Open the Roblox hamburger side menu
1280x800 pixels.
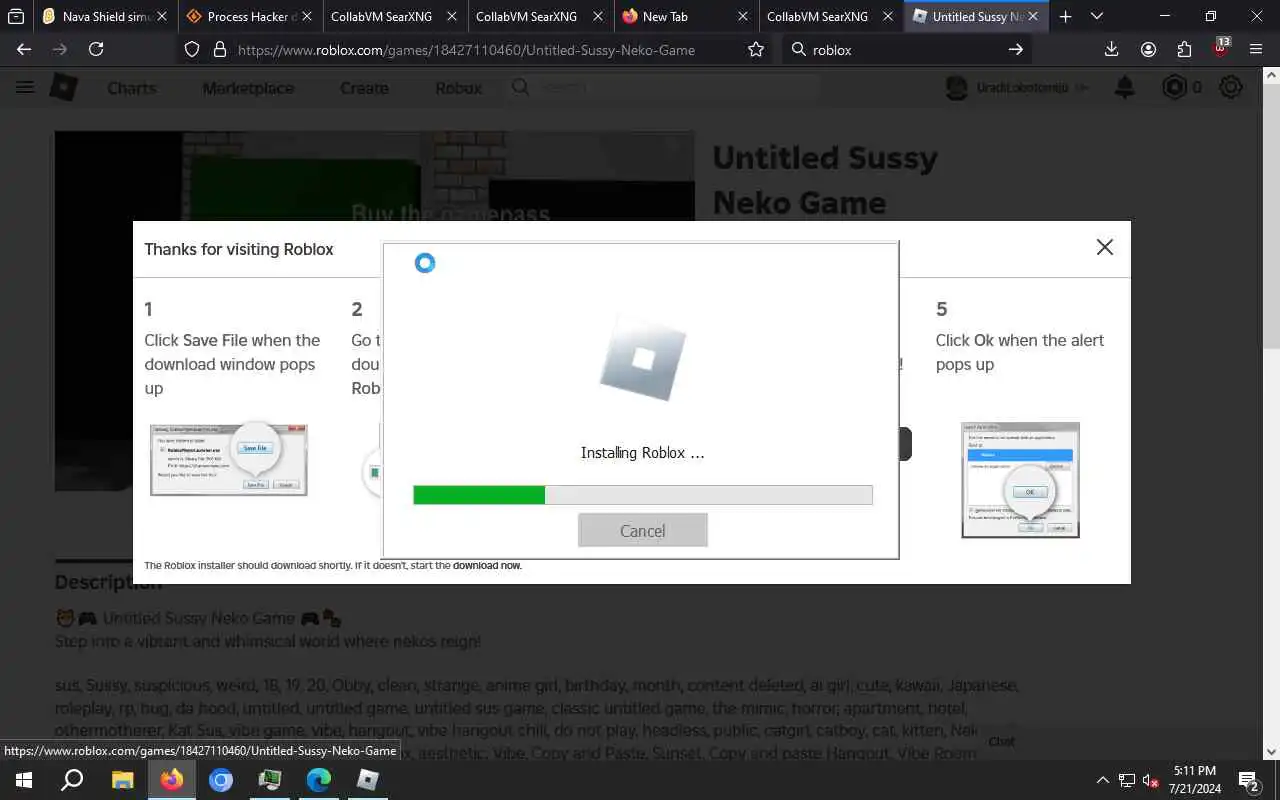click(x=25, y=87)
